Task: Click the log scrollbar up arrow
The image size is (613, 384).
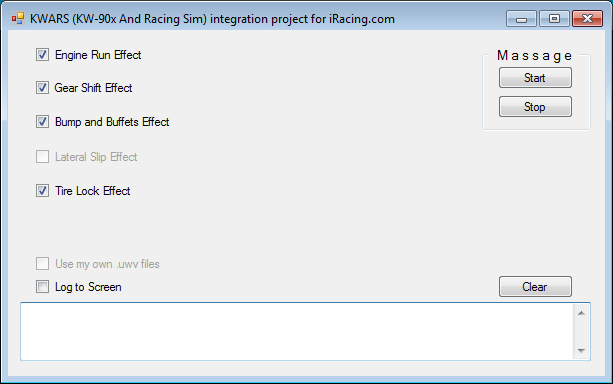Action: tap(581, 313)
